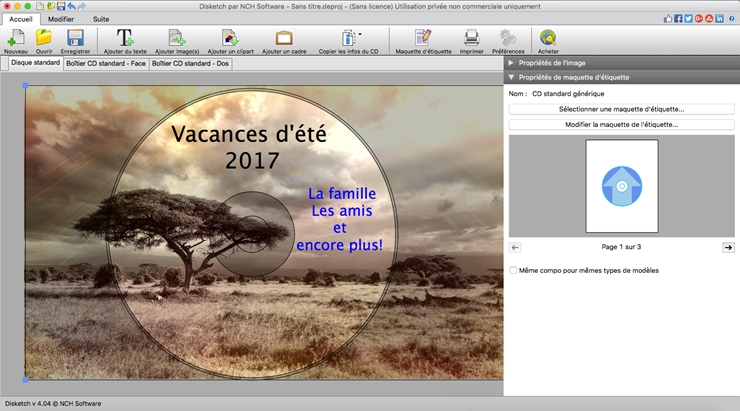Screen dimensions: 740x411
Task: Save using the Enregistrer toolbar icon
Action: (x=74, y=38)
